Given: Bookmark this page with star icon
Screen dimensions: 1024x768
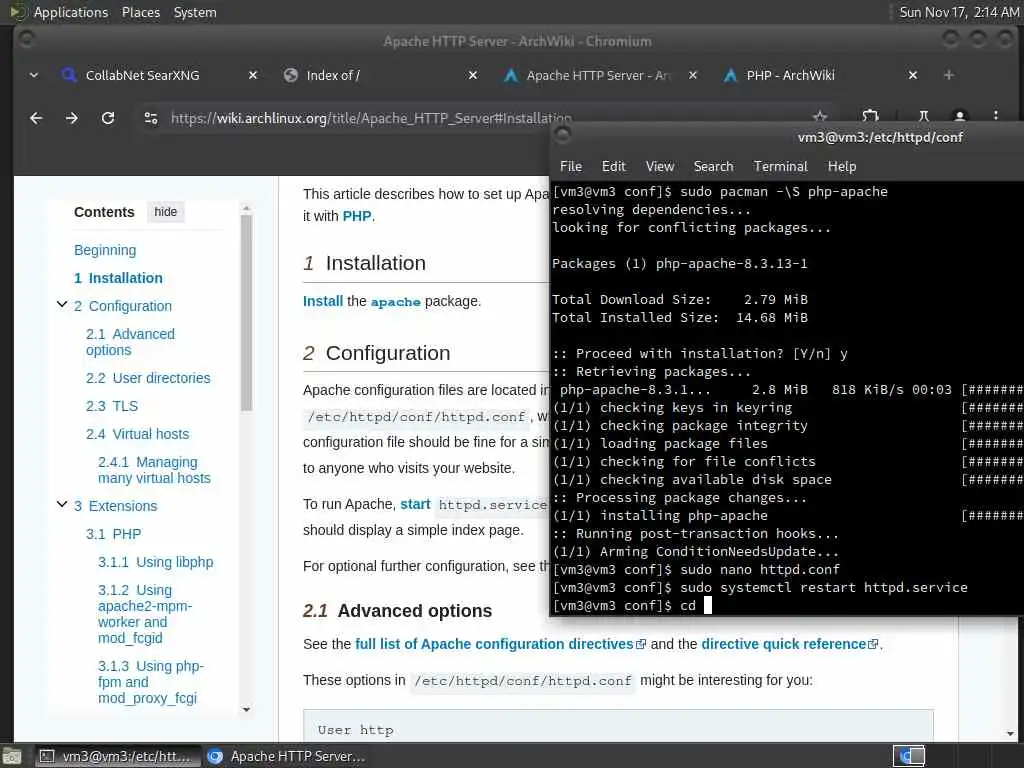Looking at the screenshot, I should (820, 117).
